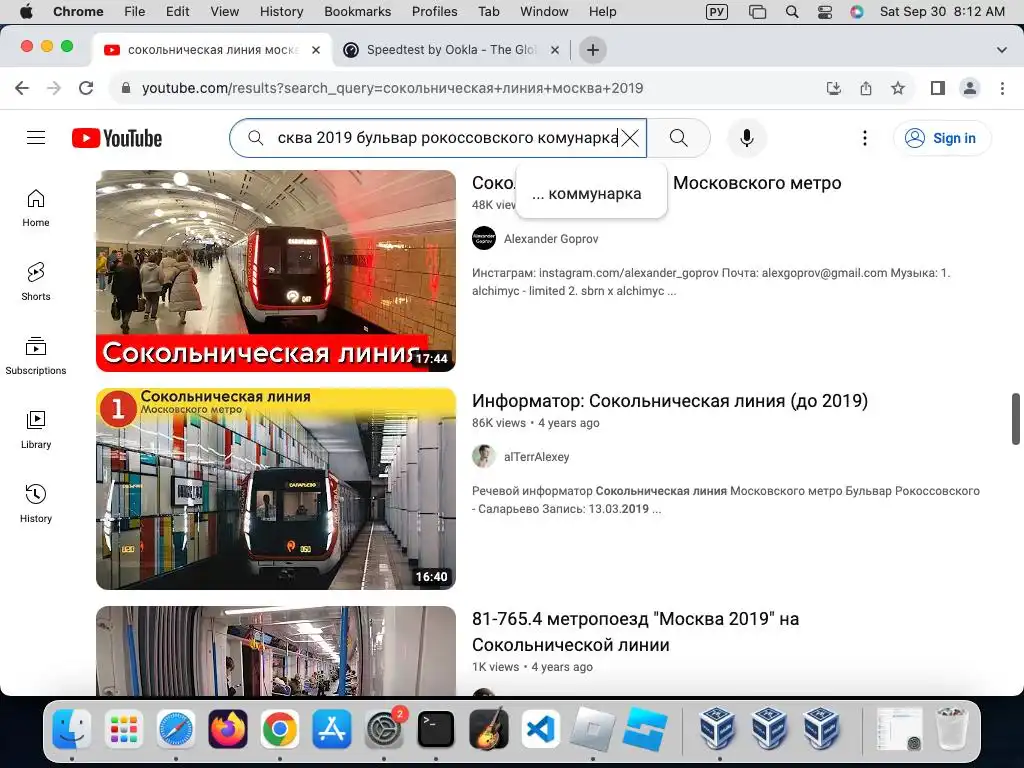Image resolution: width=1024 pixels, height=768 pixels.
Task: Open the Chrome profile avatar
Action: coord(970,88)
